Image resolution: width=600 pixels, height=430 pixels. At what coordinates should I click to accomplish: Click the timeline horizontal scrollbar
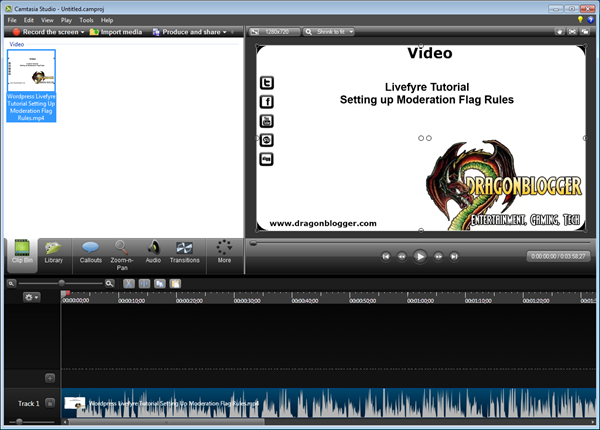pyautogui.click(x=166, y=422)
